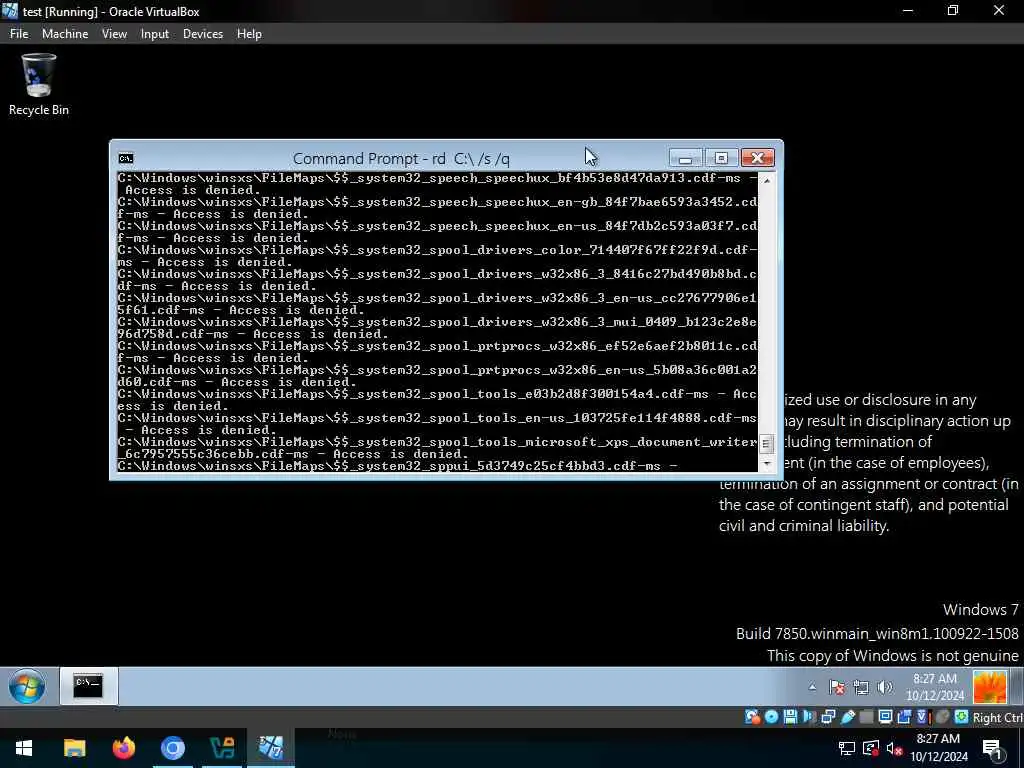Minimize the Command Prompt window
The width and height of the screenshot is (1024, 768).
685,158
